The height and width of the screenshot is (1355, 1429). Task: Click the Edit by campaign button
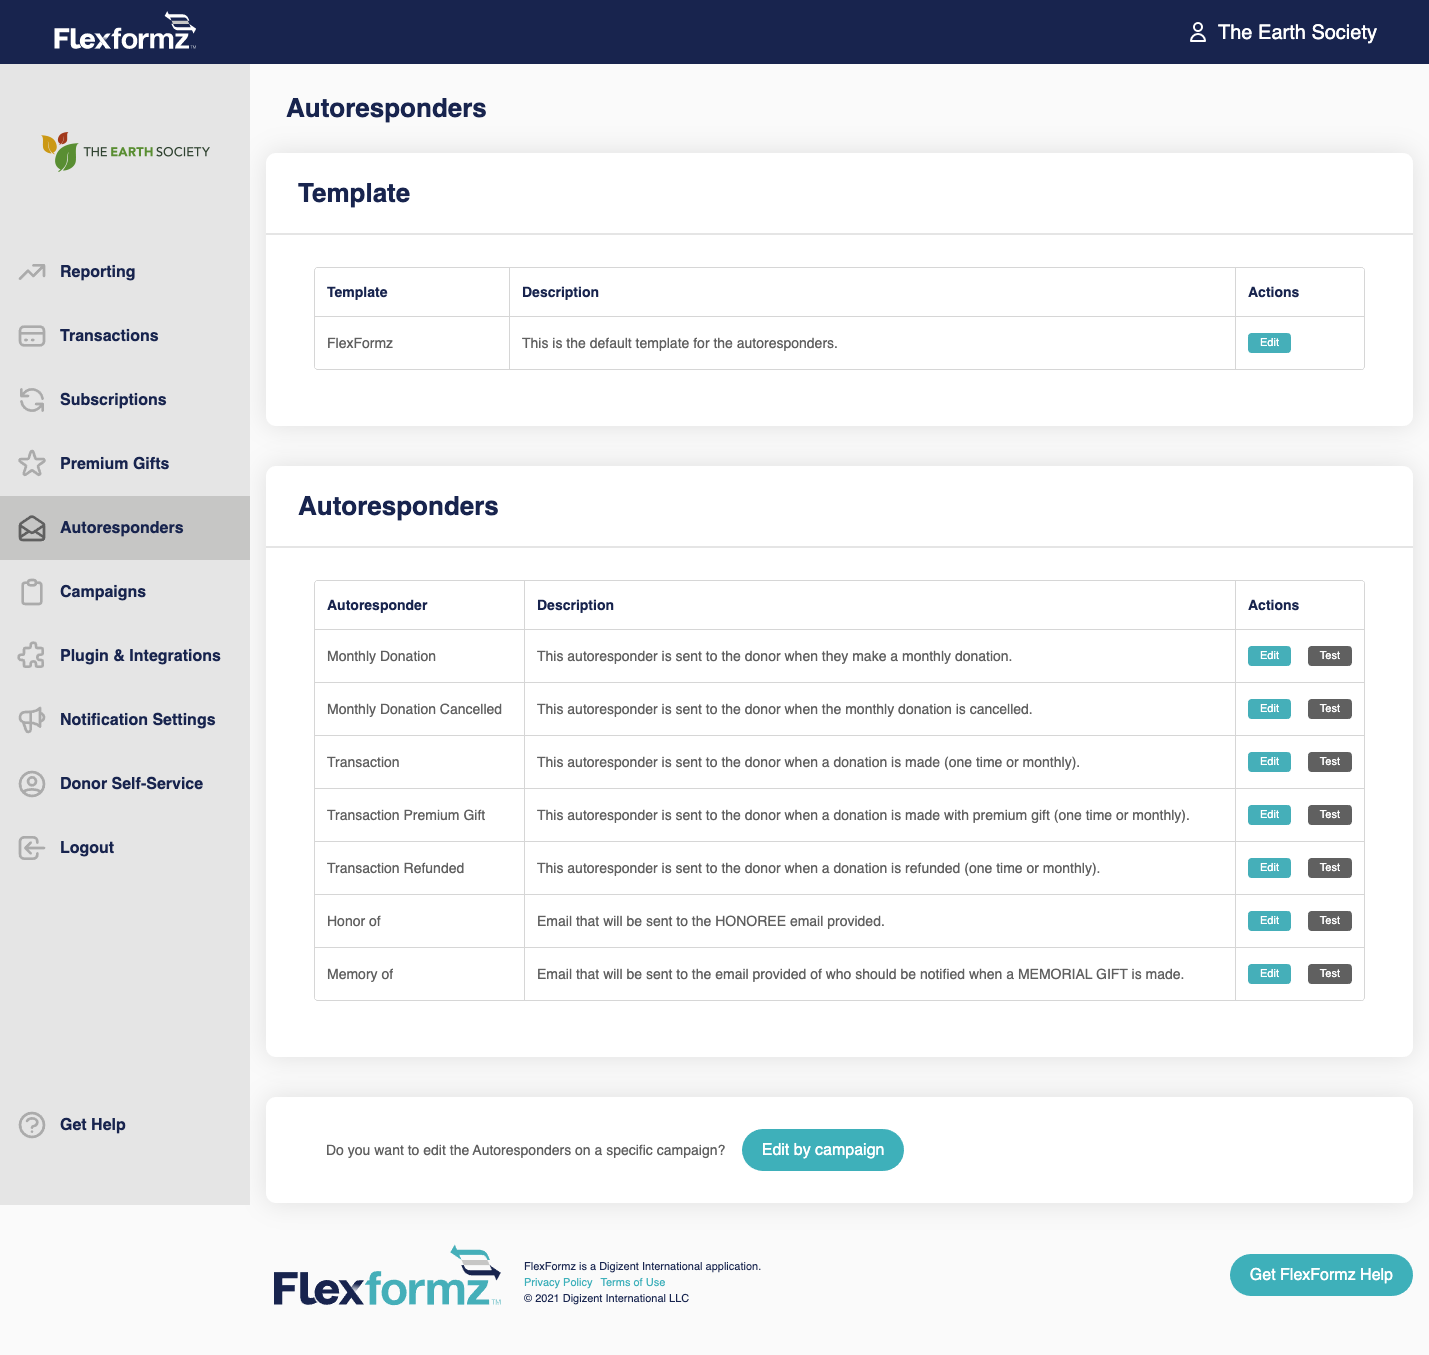coord(822,1149)
